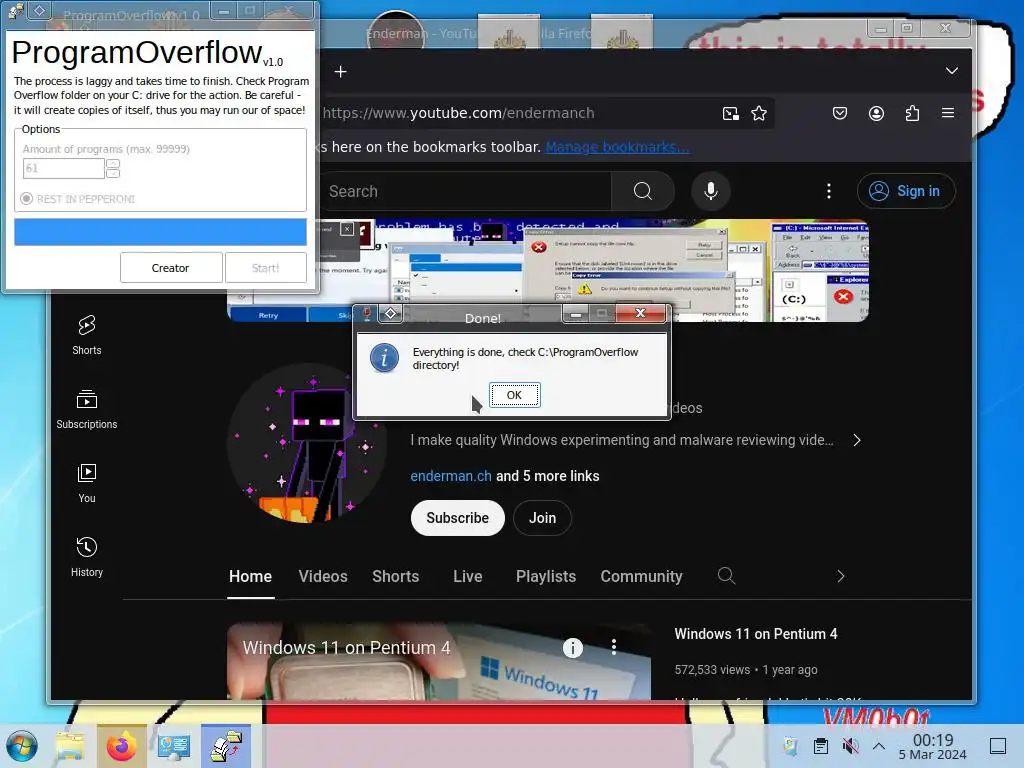Click the video info circle icon
This screenshot has width=1024, height=768.
573,648
